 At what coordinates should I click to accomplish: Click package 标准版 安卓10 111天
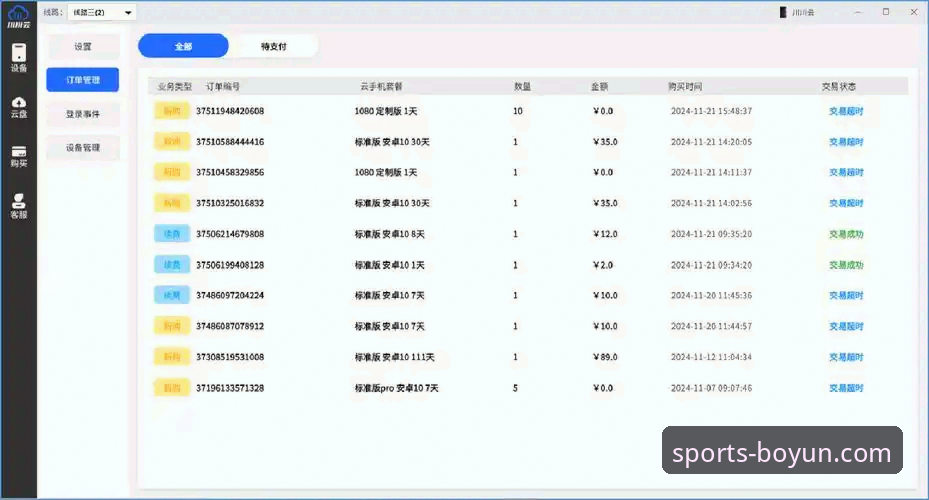tap(395, 357)
